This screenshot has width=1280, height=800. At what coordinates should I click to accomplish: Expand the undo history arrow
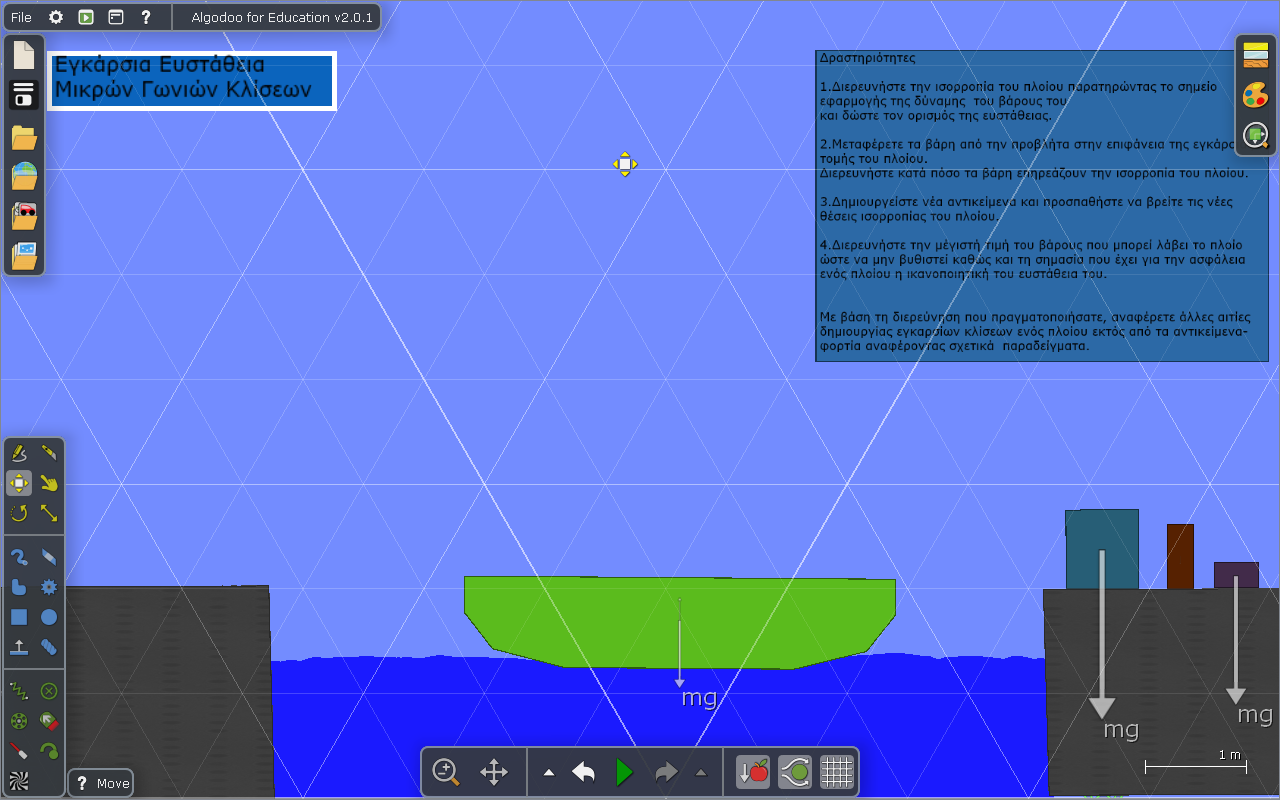point(549,772)
